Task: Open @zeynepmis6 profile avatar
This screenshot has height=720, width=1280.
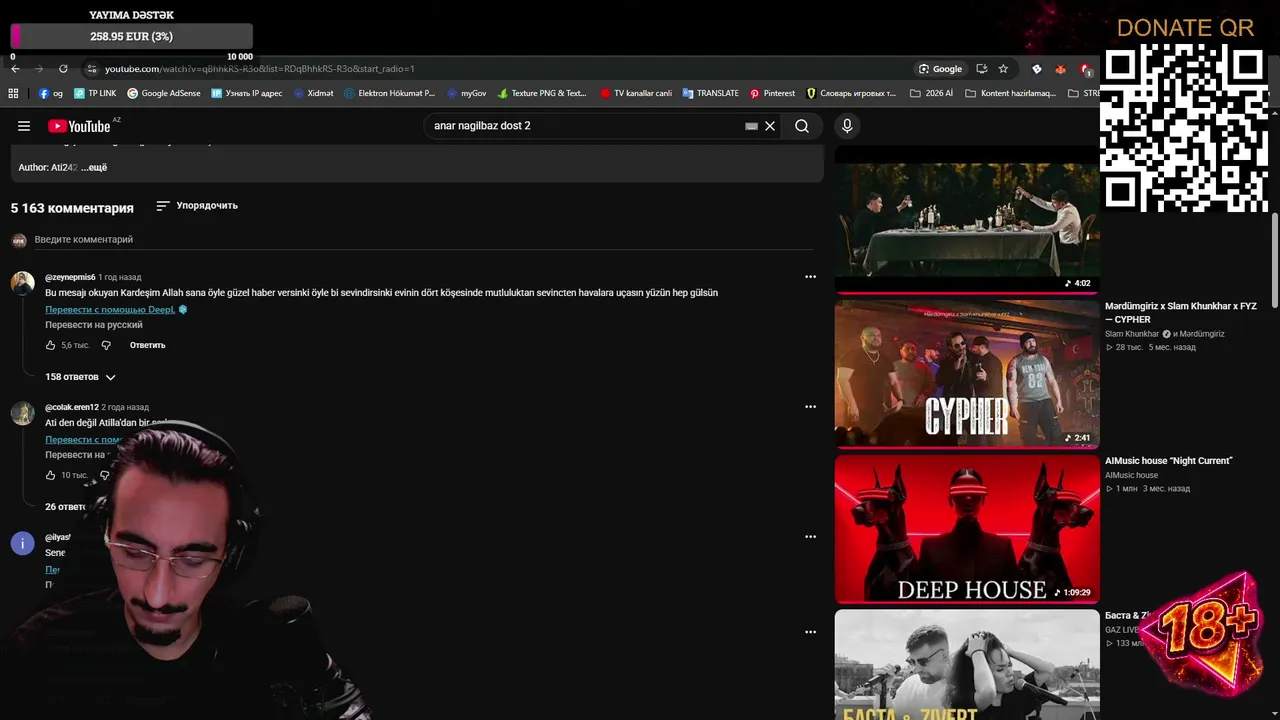Action: pos(22,282)
